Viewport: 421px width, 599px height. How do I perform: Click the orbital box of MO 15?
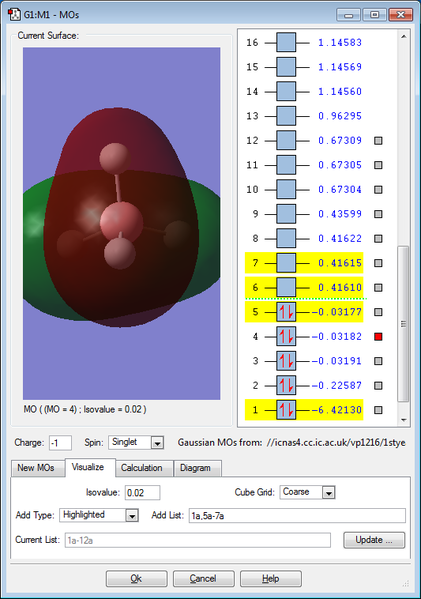[x=286, y=67]
